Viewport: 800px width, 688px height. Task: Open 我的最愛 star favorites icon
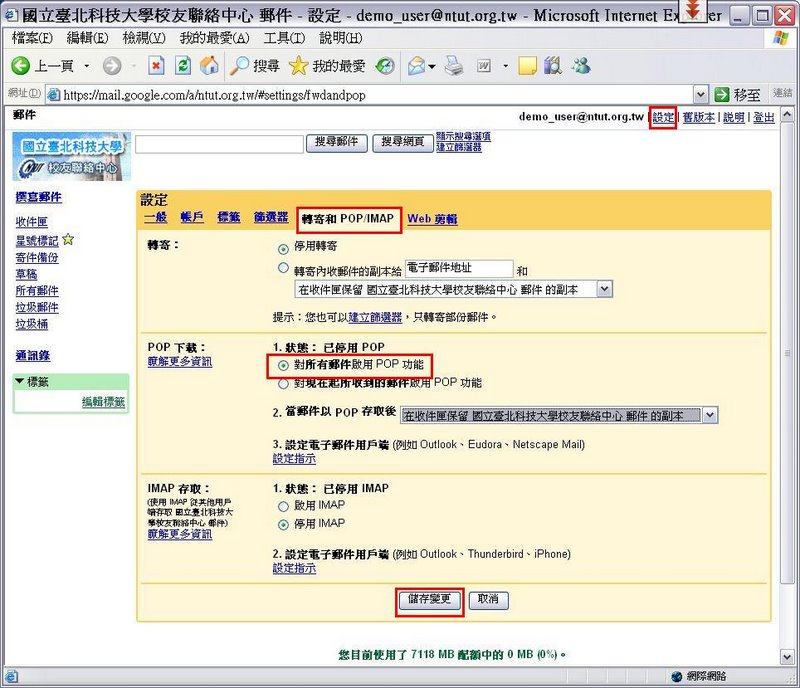(298, 66)
